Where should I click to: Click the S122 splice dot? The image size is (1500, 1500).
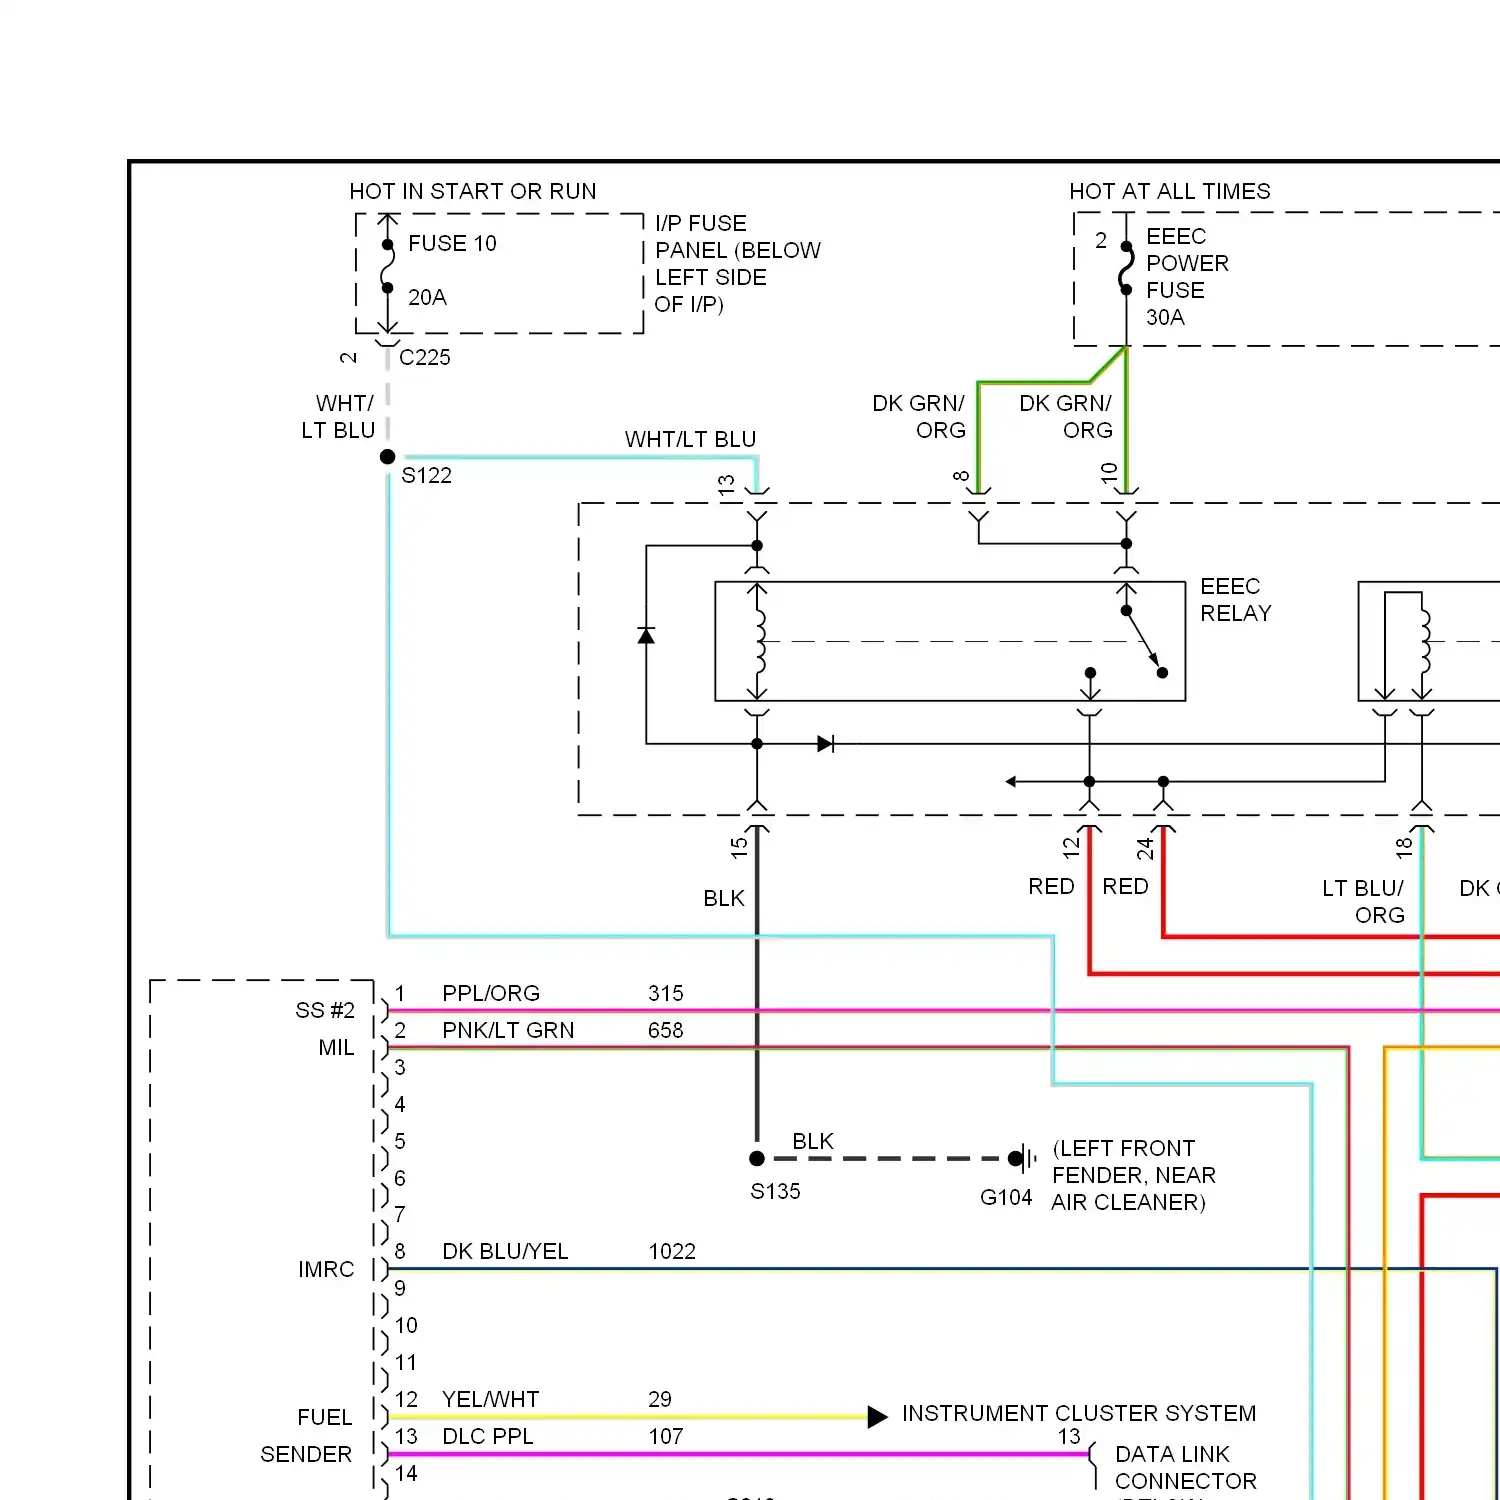click(388, 457)
